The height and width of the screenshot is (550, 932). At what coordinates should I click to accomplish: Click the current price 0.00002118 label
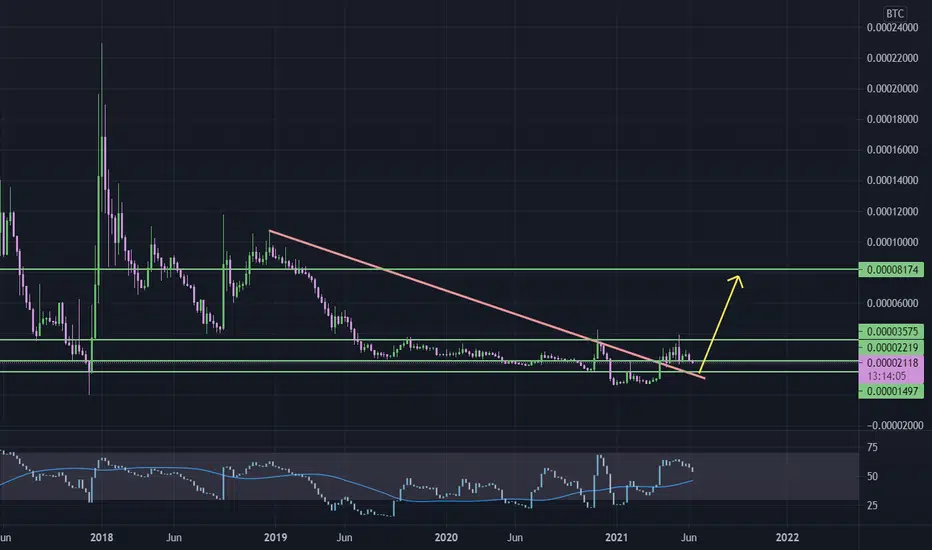892,363
